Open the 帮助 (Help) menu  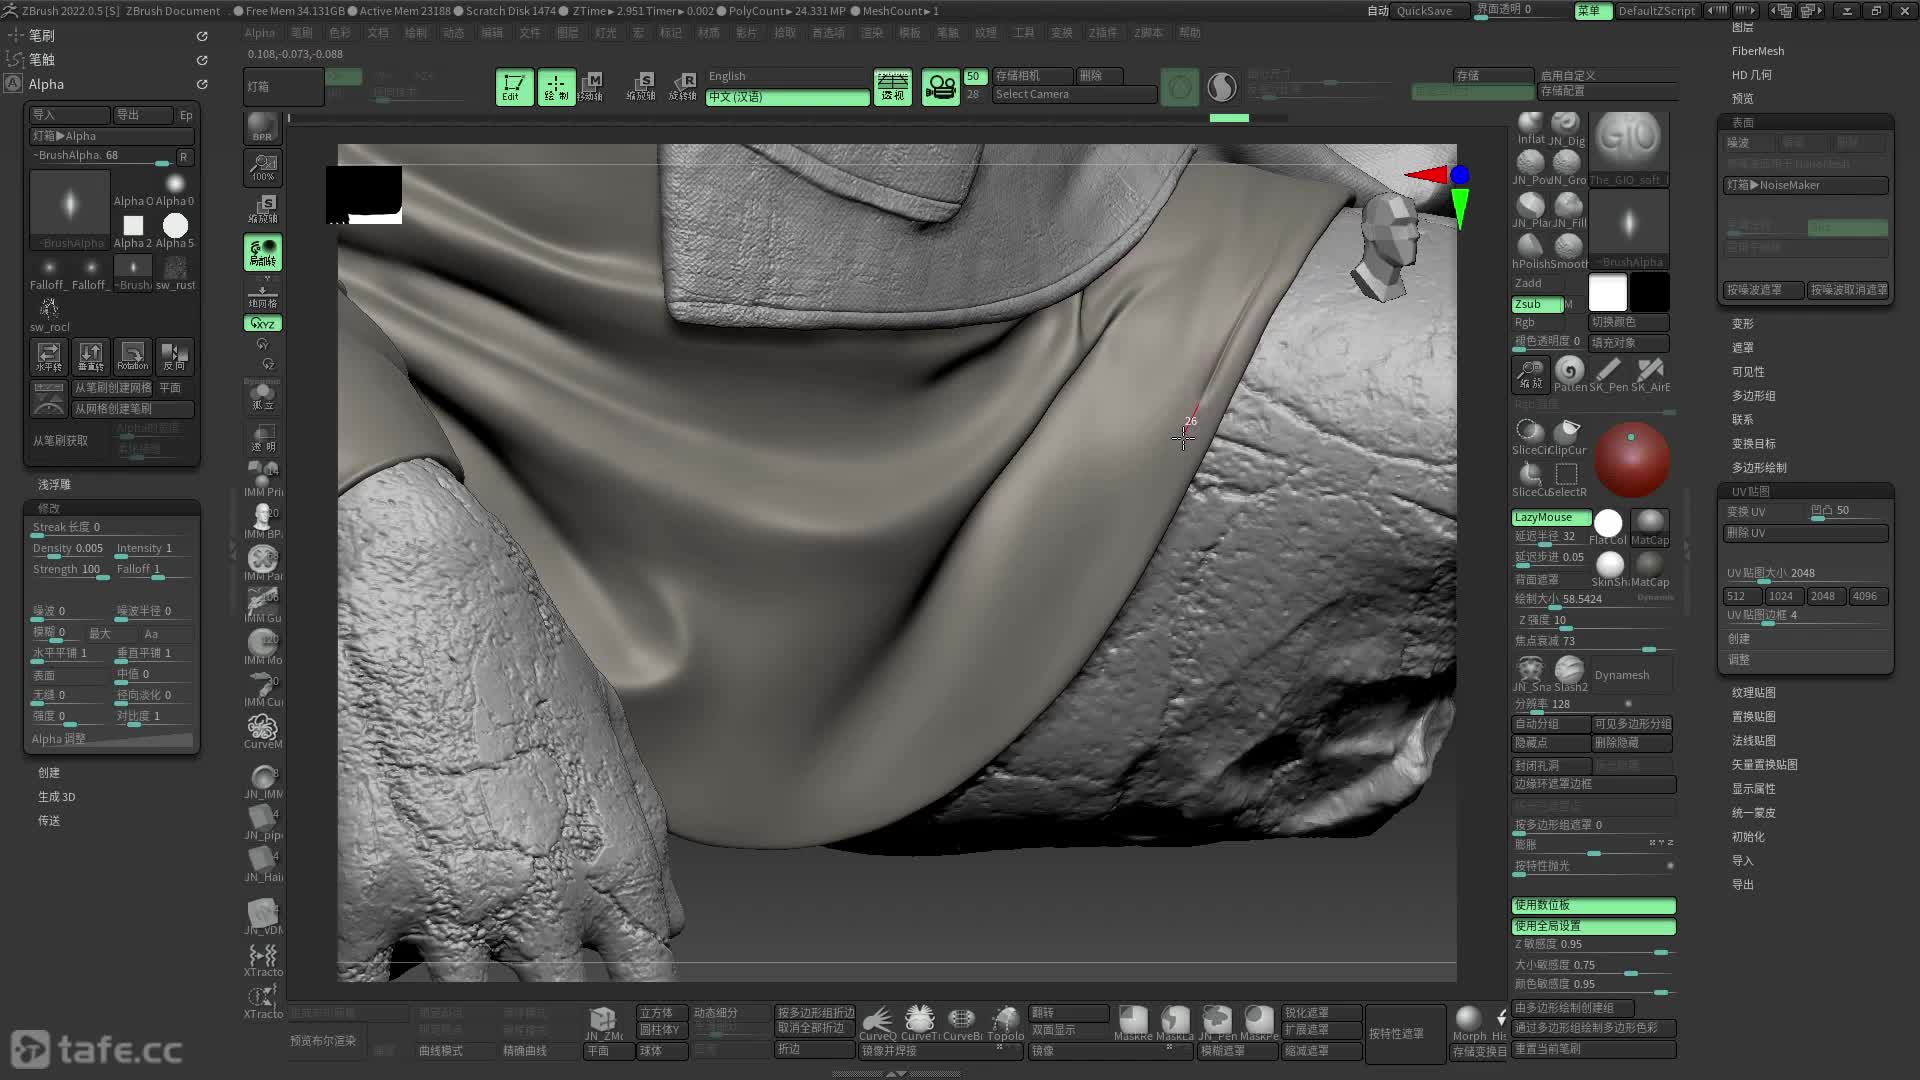click(1190, 33)
